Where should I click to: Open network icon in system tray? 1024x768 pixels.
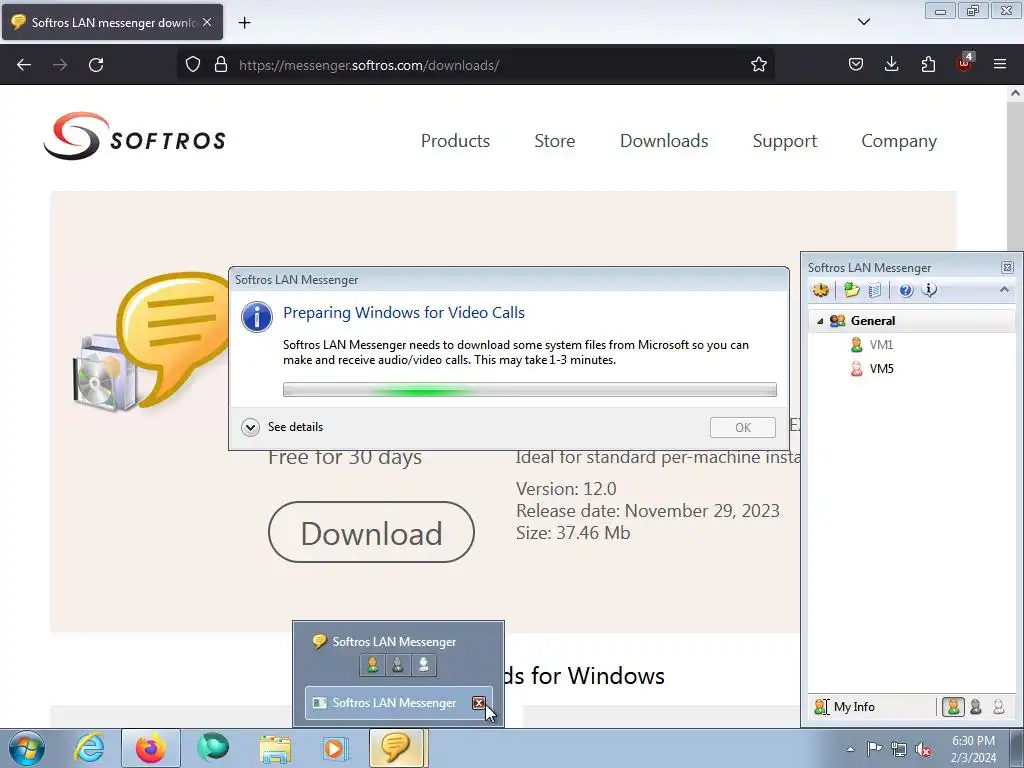click(899, 749)
